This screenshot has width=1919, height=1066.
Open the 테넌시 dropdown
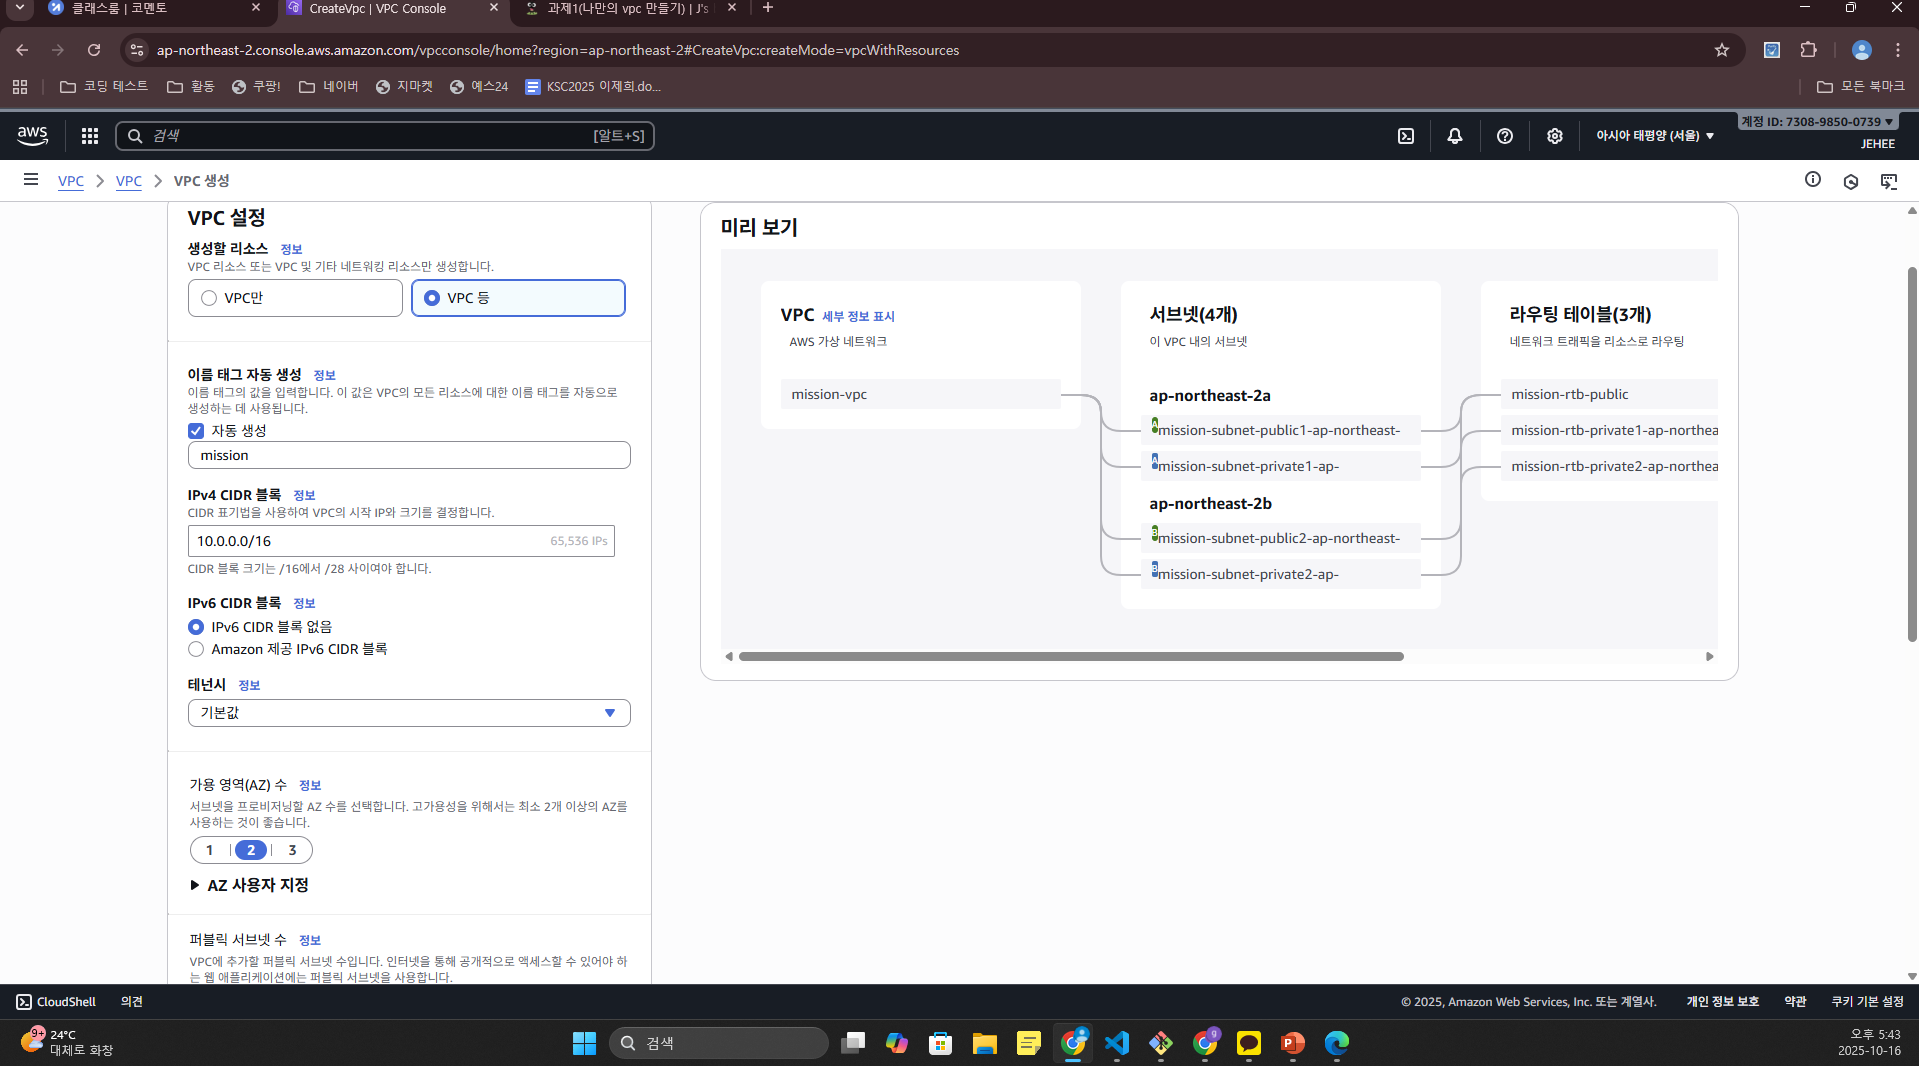tap(408, 713)
